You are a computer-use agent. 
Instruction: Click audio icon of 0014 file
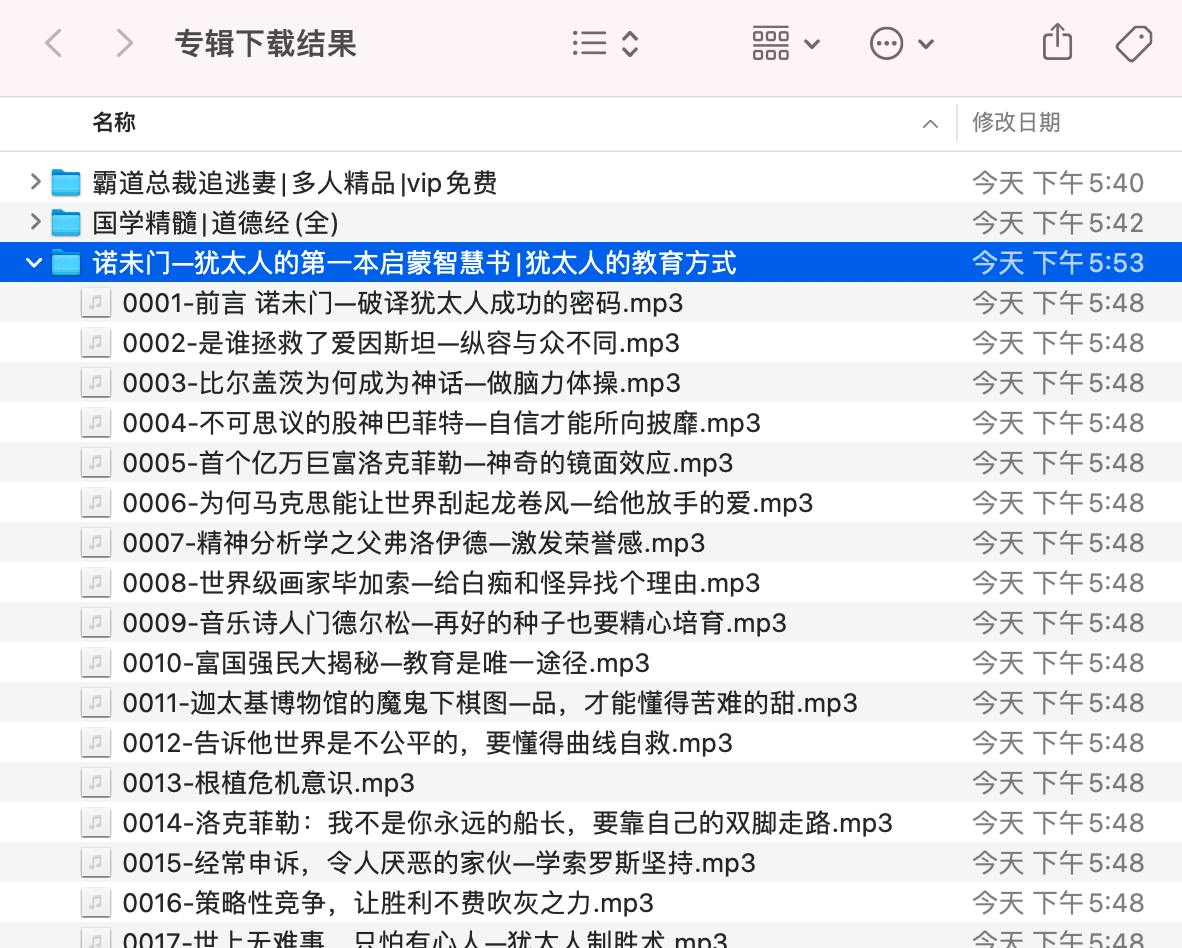[96, 821]
